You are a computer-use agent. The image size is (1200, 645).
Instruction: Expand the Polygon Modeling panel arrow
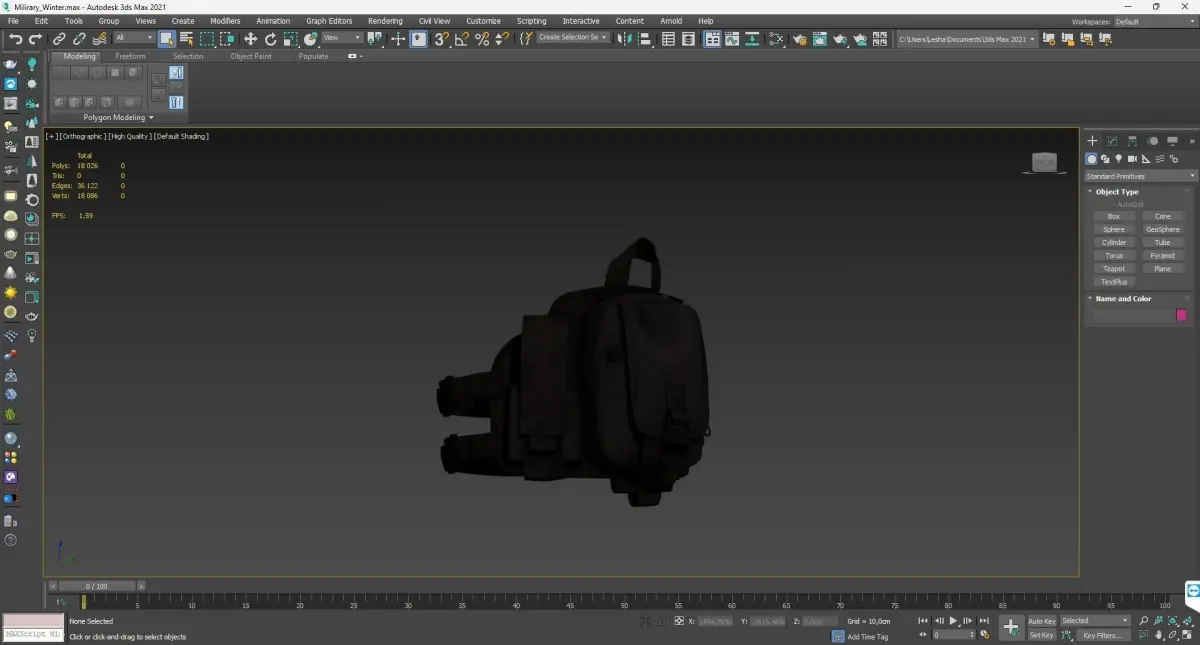151,118
